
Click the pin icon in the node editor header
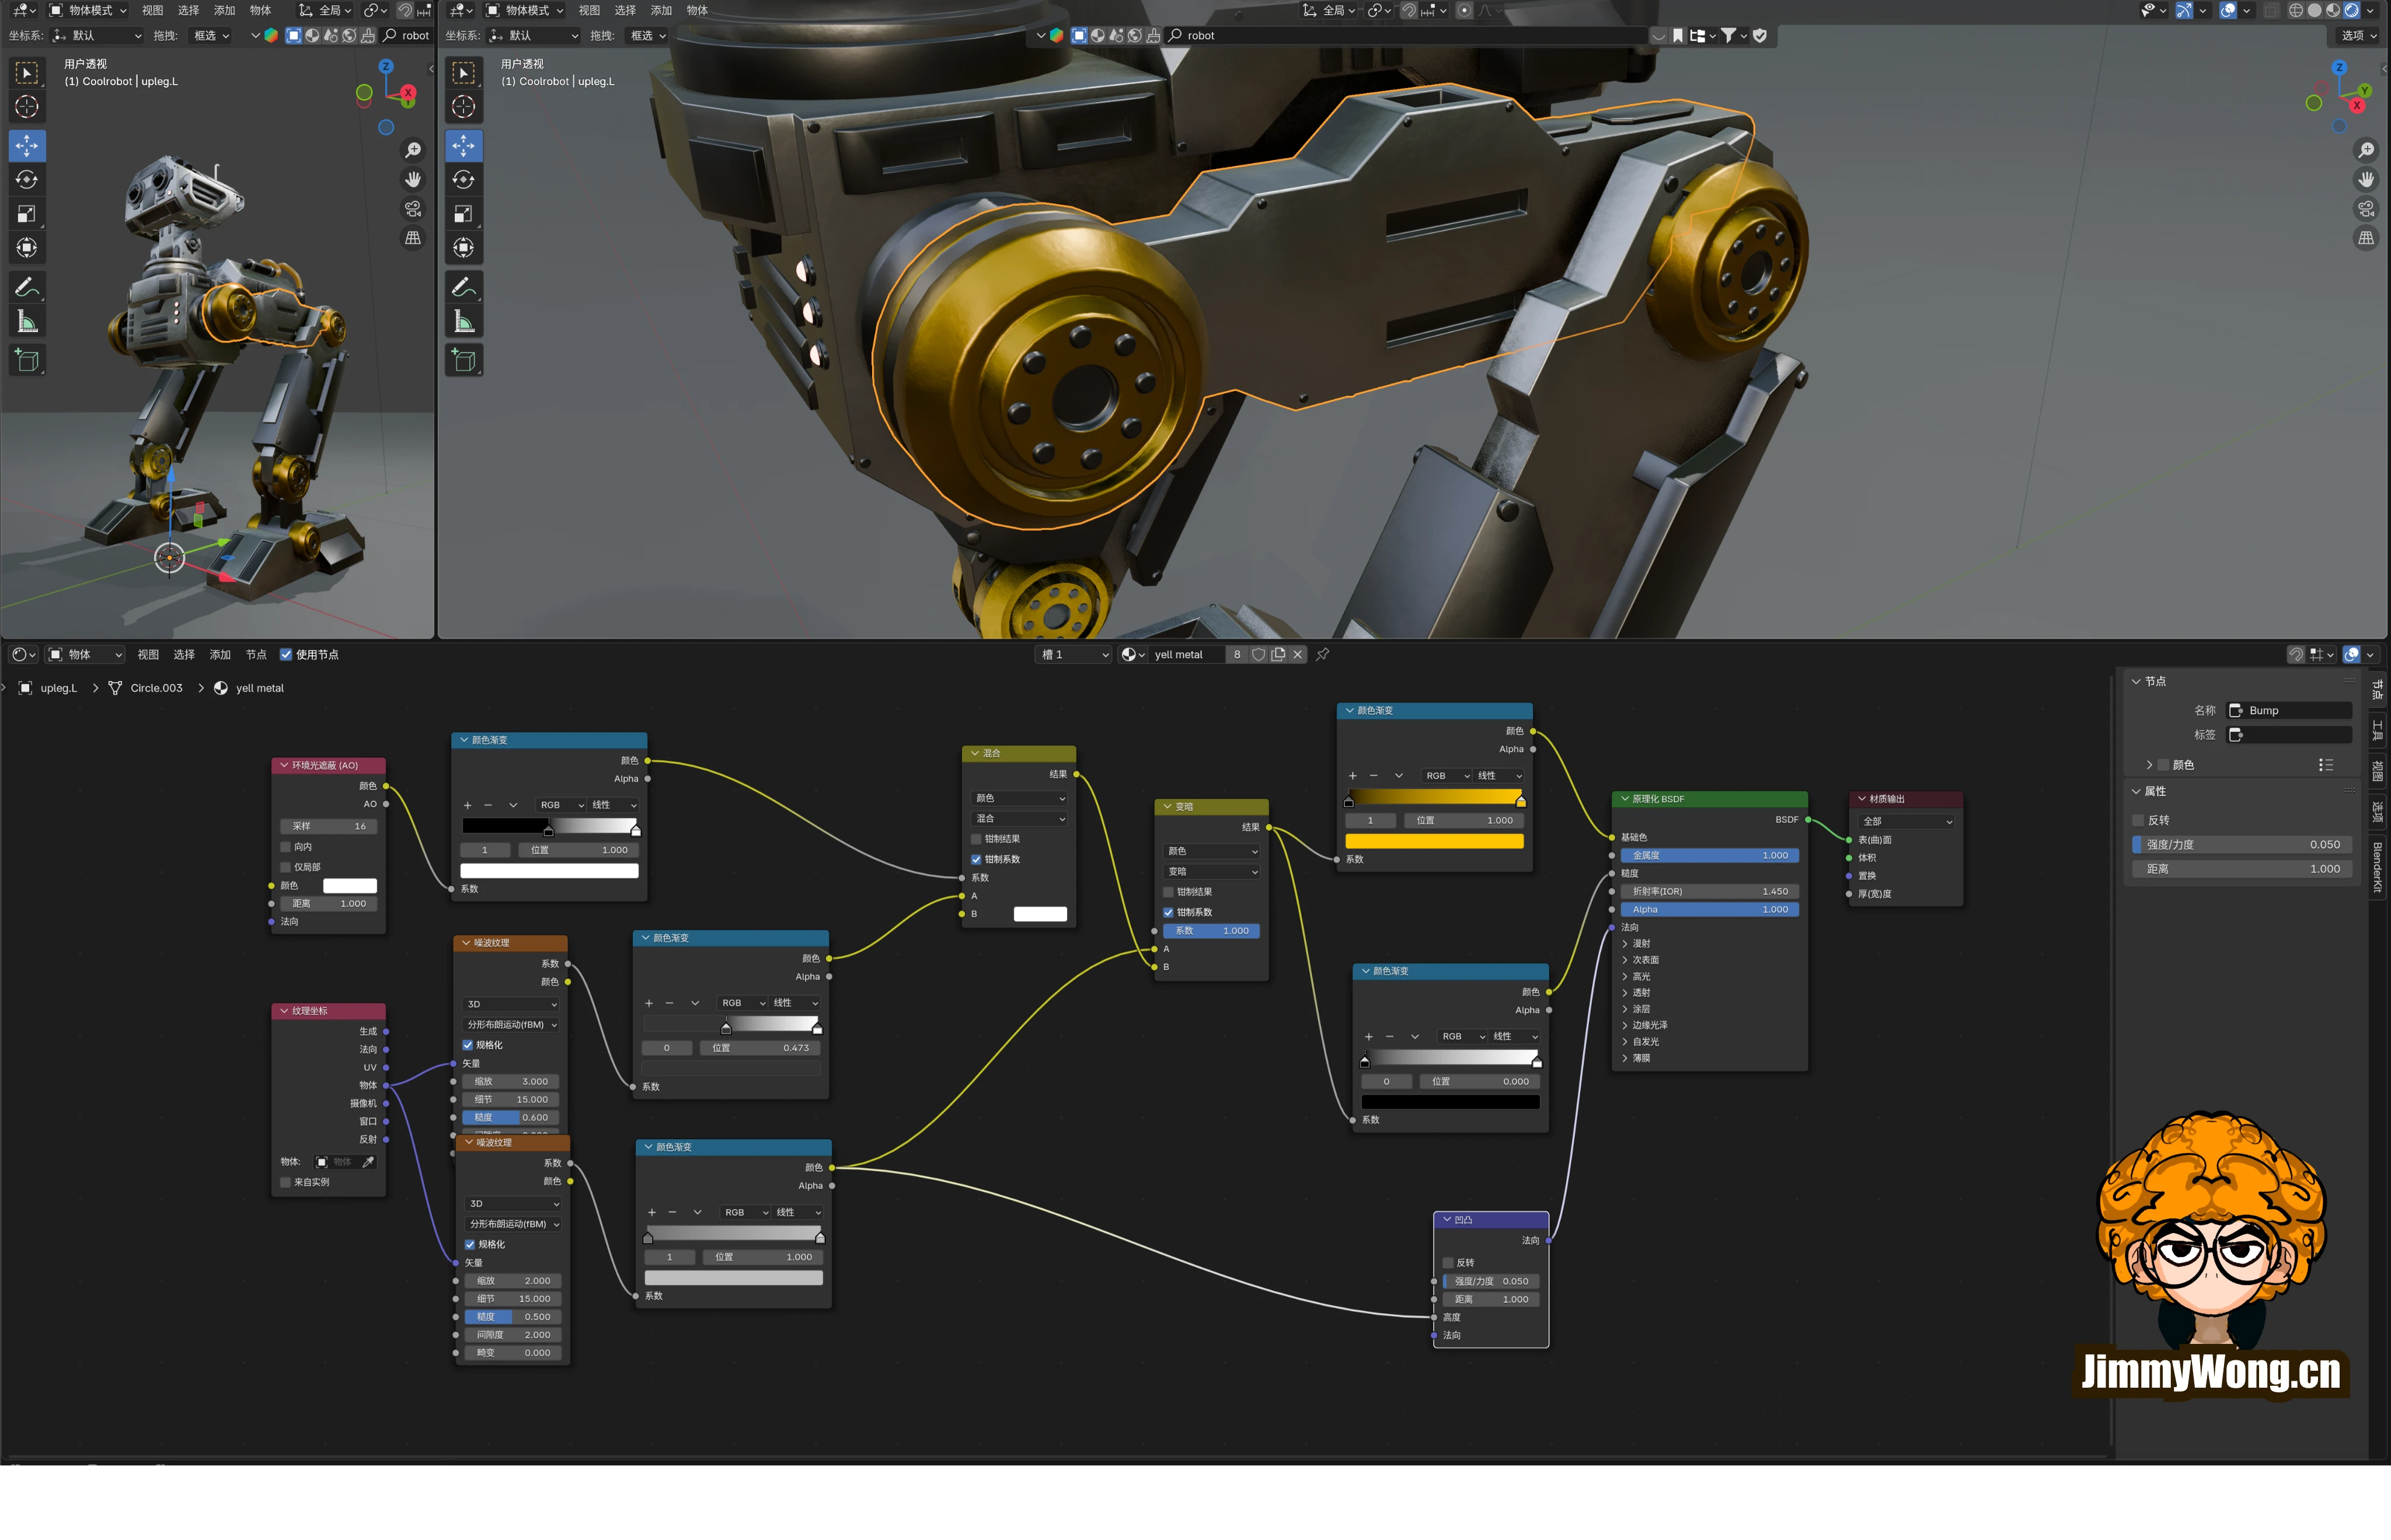[x=1323, y=654]
